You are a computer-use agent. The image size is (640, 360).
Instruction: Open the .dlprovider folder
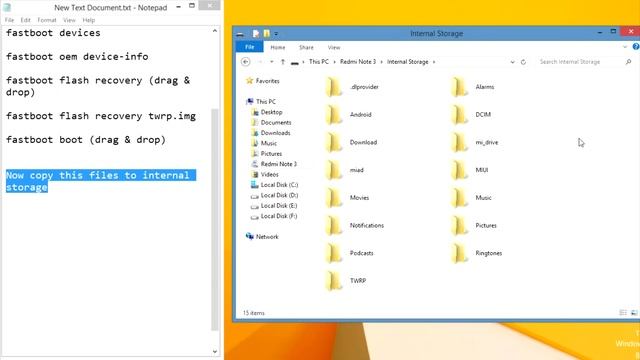(x=352, y=87)
